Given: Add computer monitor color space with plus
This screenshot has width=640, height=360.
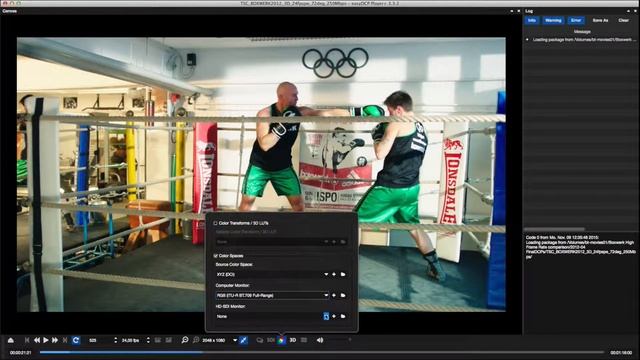Looking at the screenshot, I should [334, 295].
